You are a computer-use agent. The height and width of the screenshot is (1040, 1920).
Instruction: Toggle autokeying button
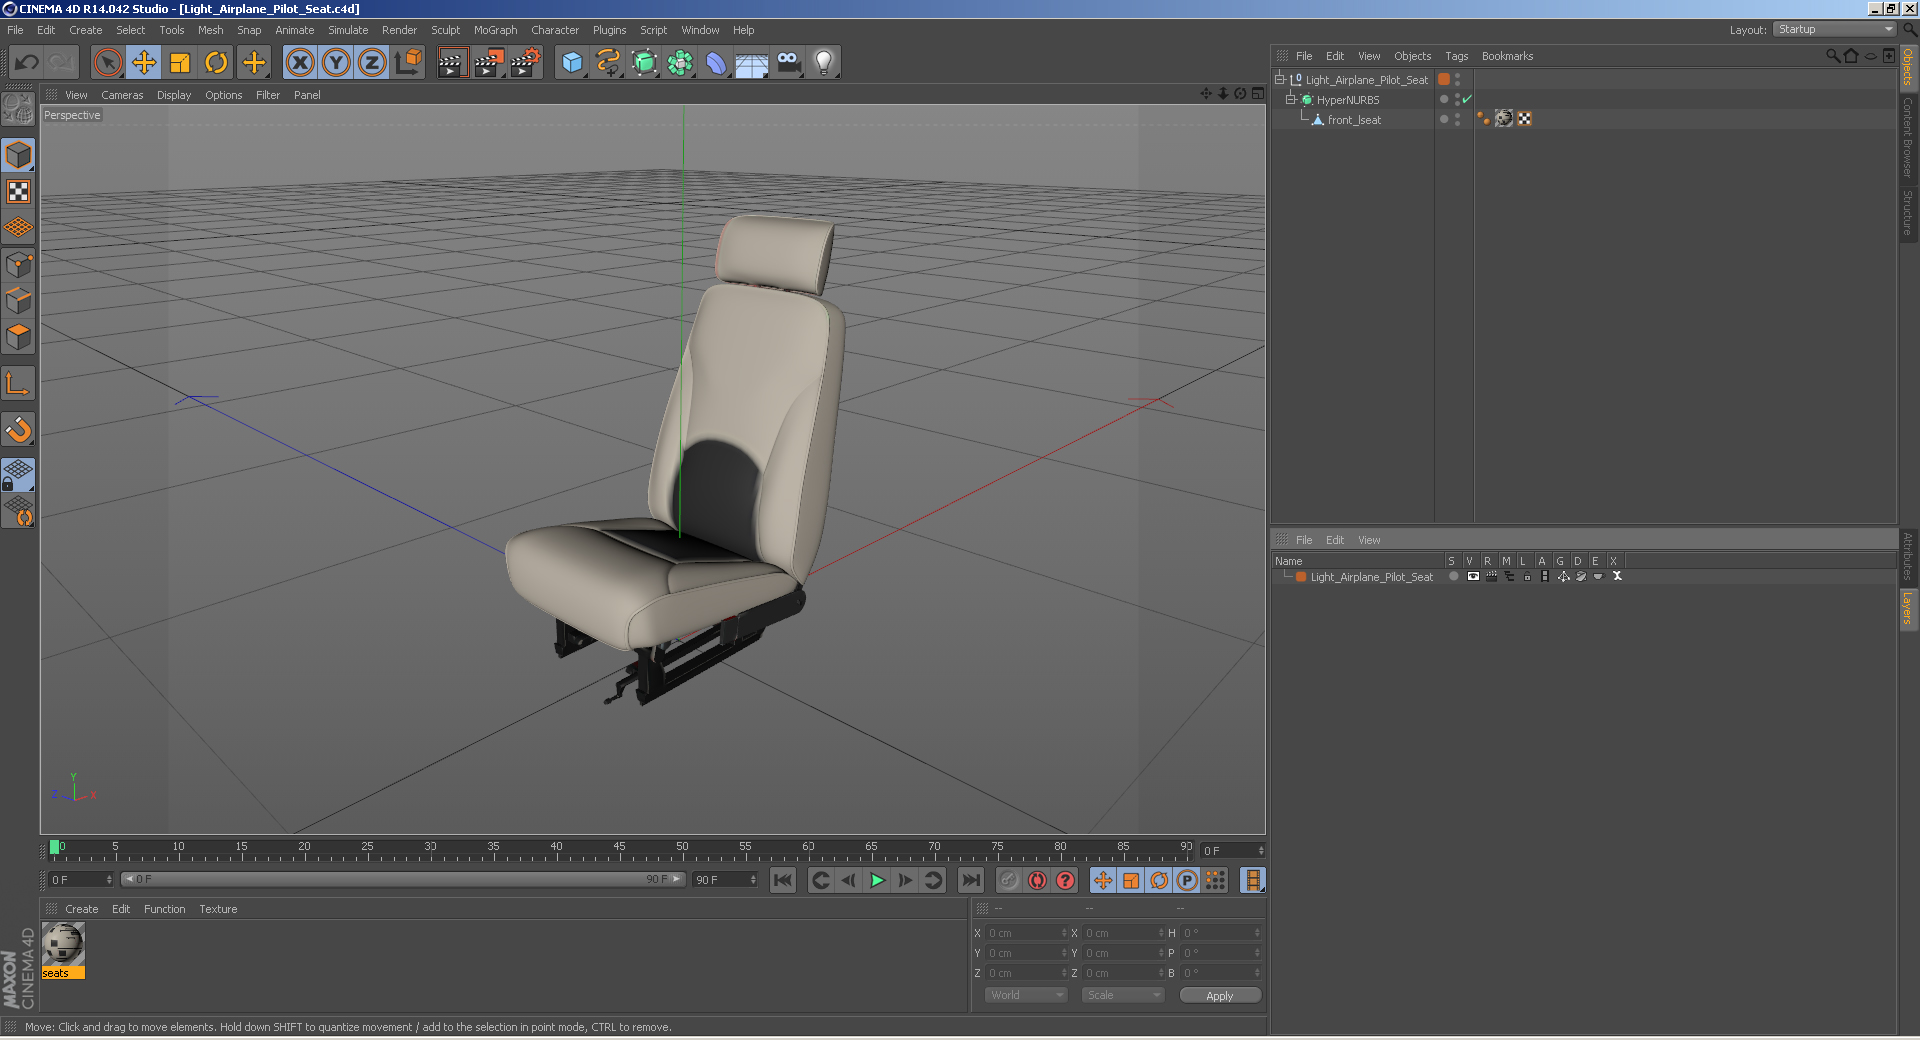pyautogui.click(x=1037, y=880)
